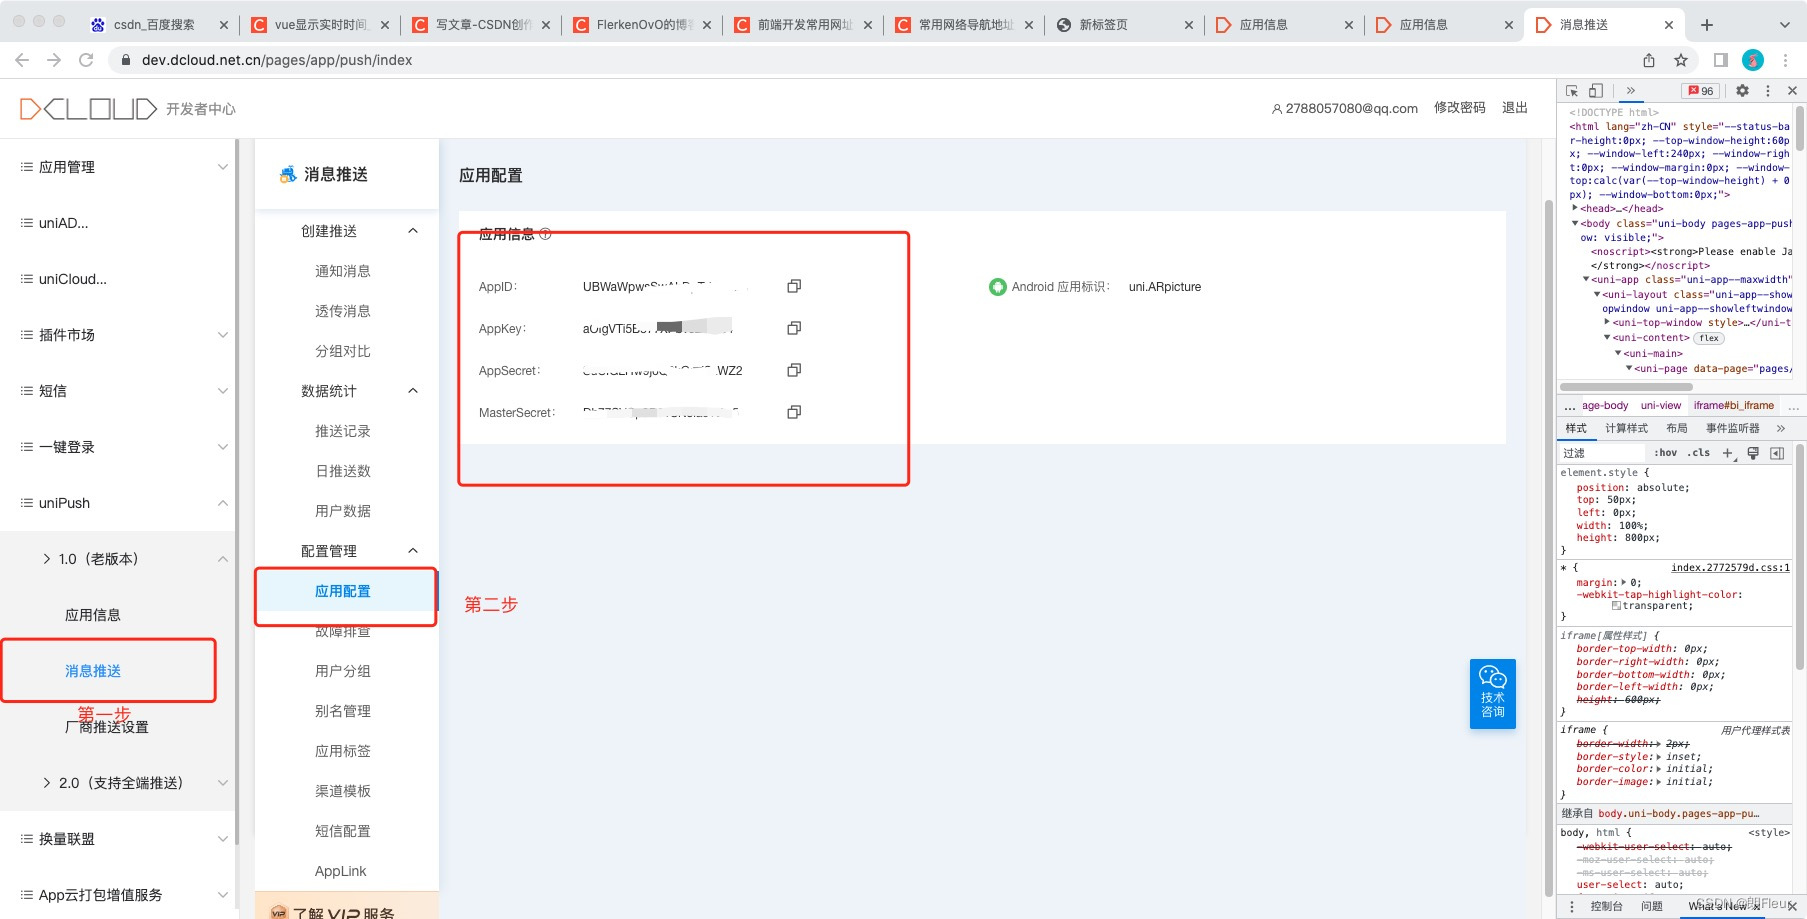Add a new style rule with the plus icon

tap(1727, 452)
